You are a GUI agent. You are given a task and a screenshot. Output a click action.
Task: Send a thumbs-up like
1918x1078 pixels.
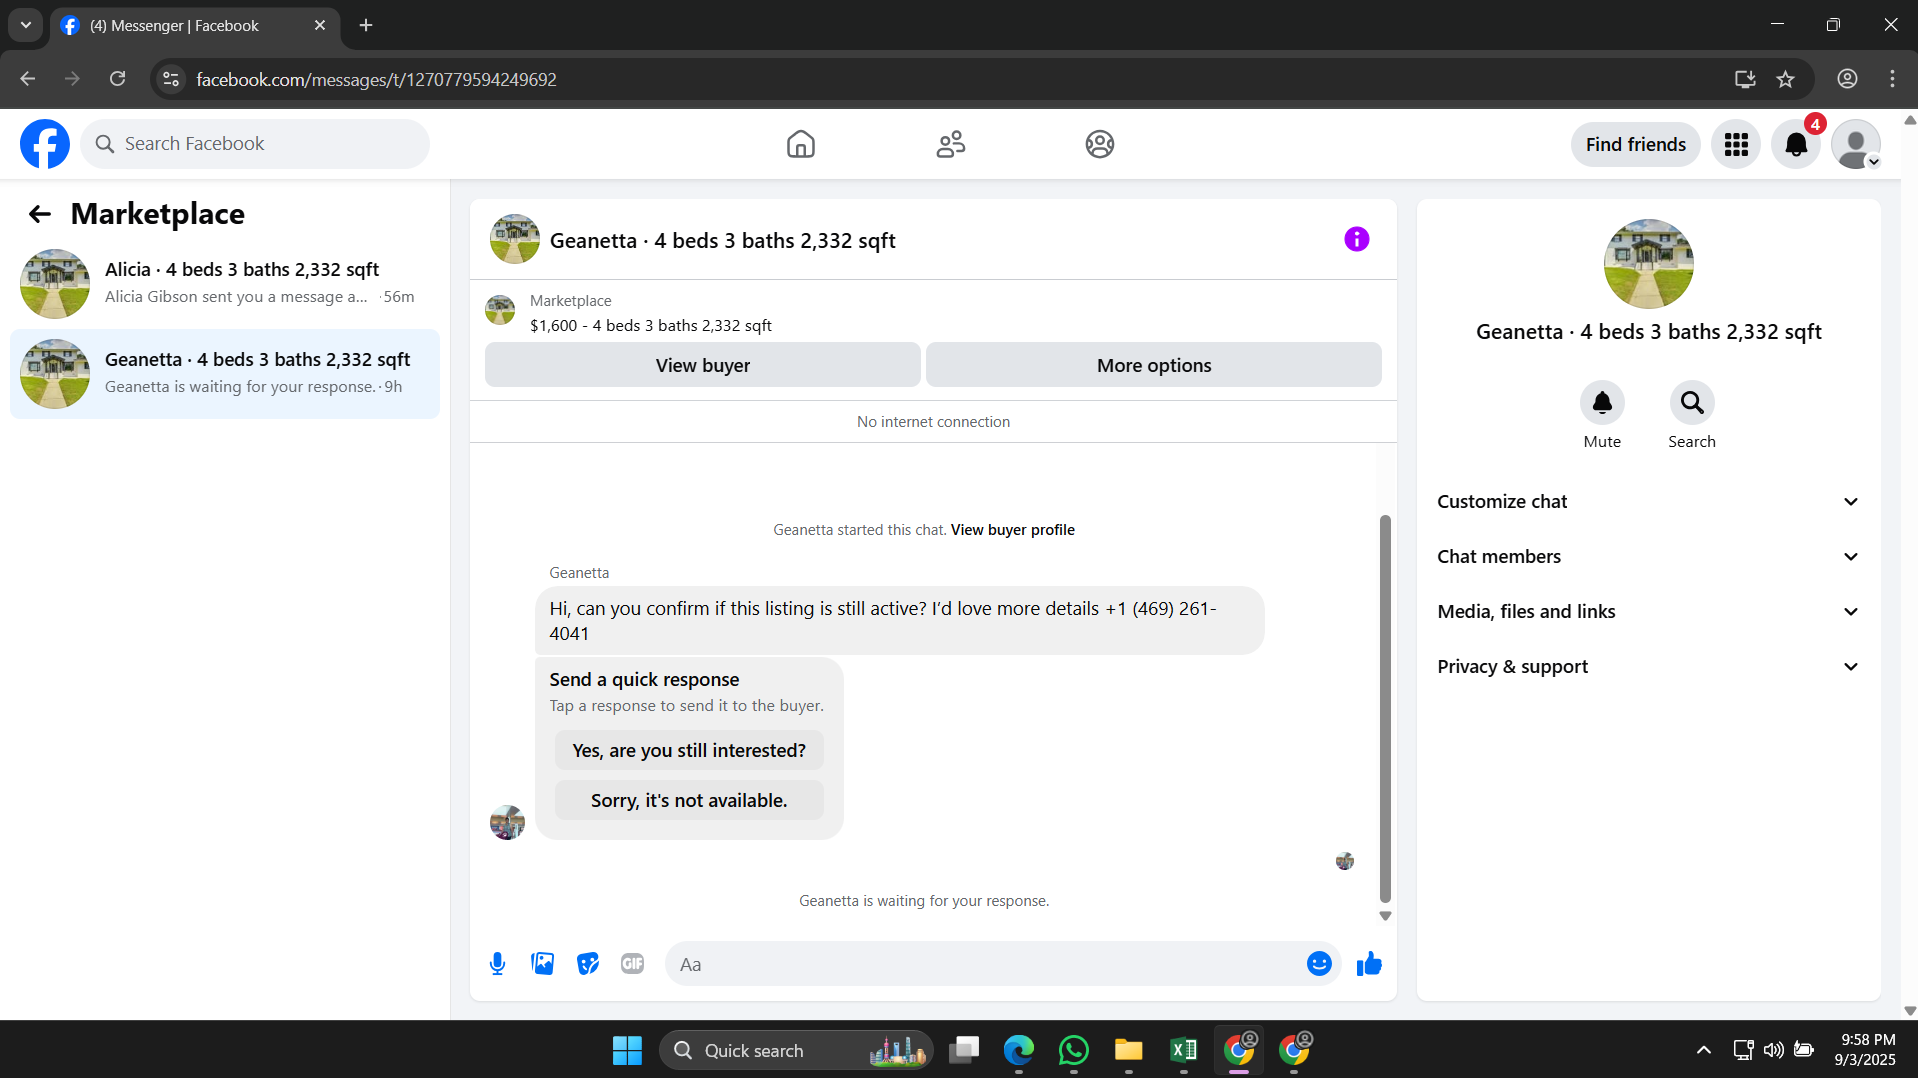pos(1369,964)
